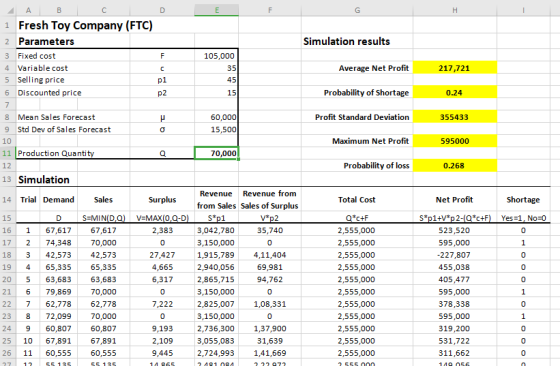Select the Mean Sales Forecast value 60,000
This screenshot has width=560, height=366.
[216, 117]
